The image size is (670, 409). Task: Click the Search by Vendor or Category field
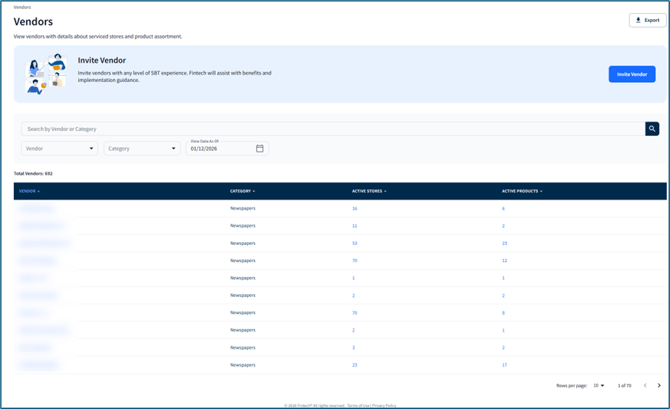coord(330,129)
